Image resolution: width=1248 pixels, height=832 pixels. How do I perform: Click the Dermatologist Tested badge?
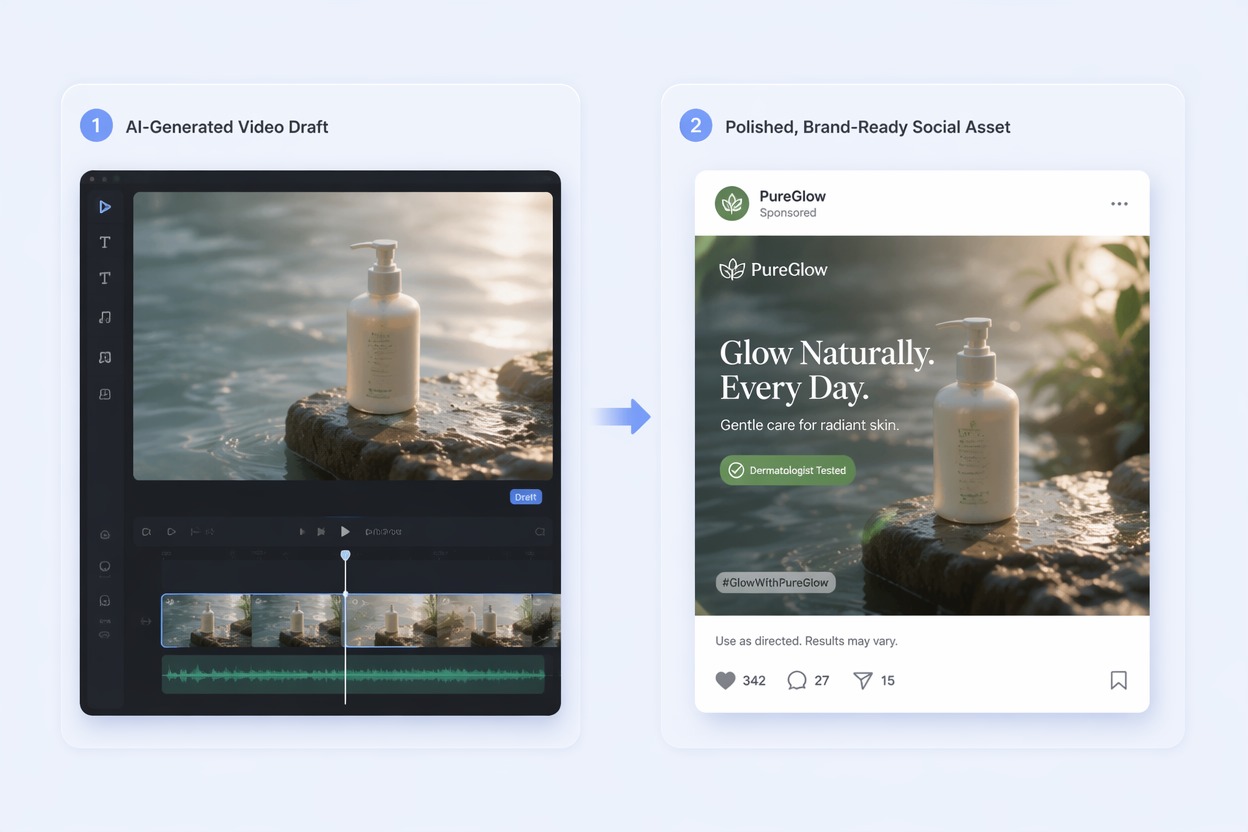pyautogui.click(x=788, y=470)
